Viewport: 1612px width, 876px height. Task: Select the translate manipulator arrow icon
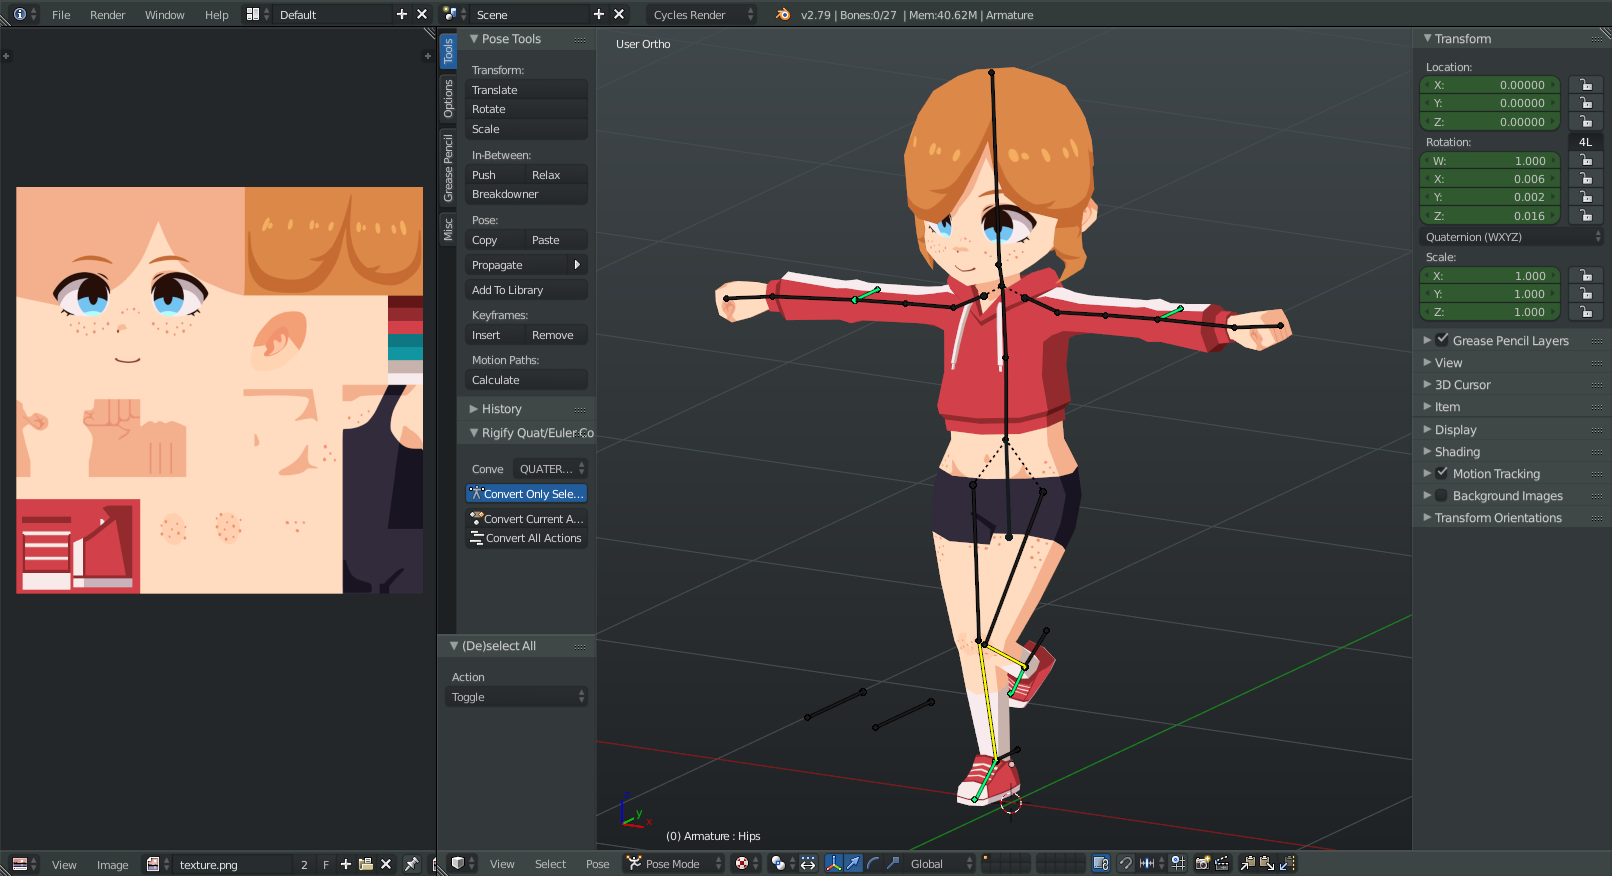(853, 863)
